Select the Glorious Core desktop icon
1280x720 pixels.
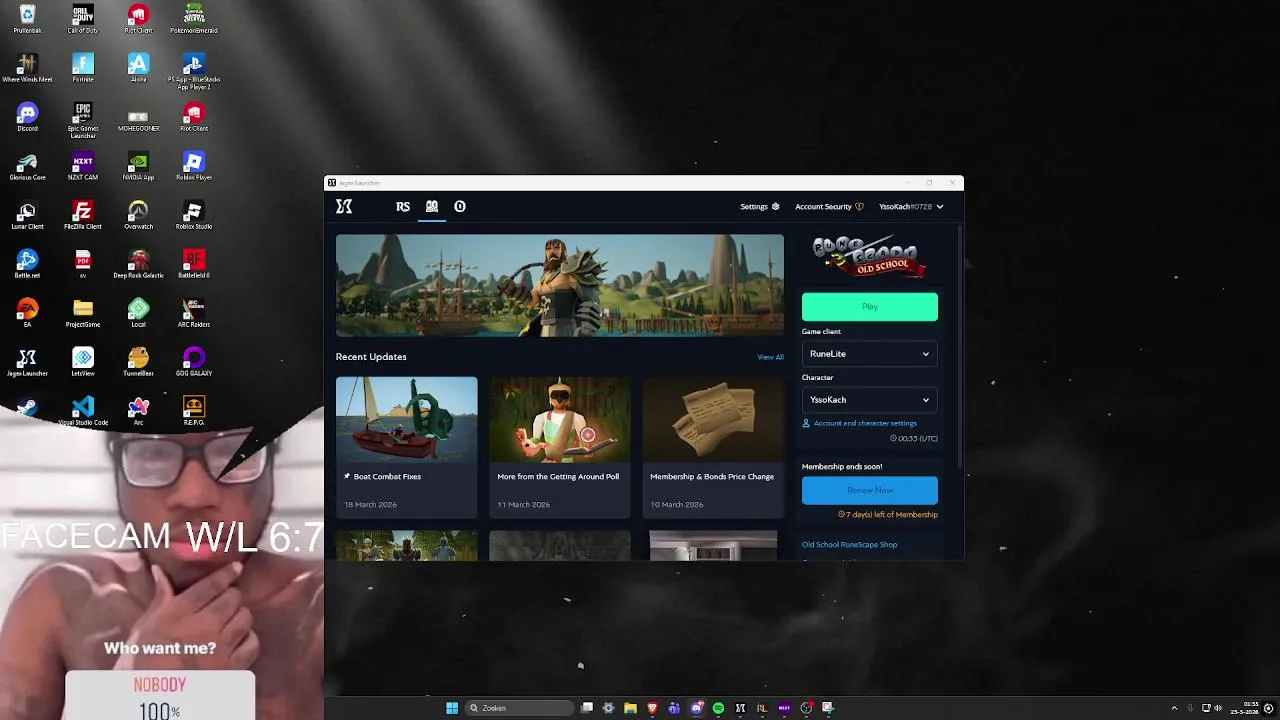pos(27,166)
